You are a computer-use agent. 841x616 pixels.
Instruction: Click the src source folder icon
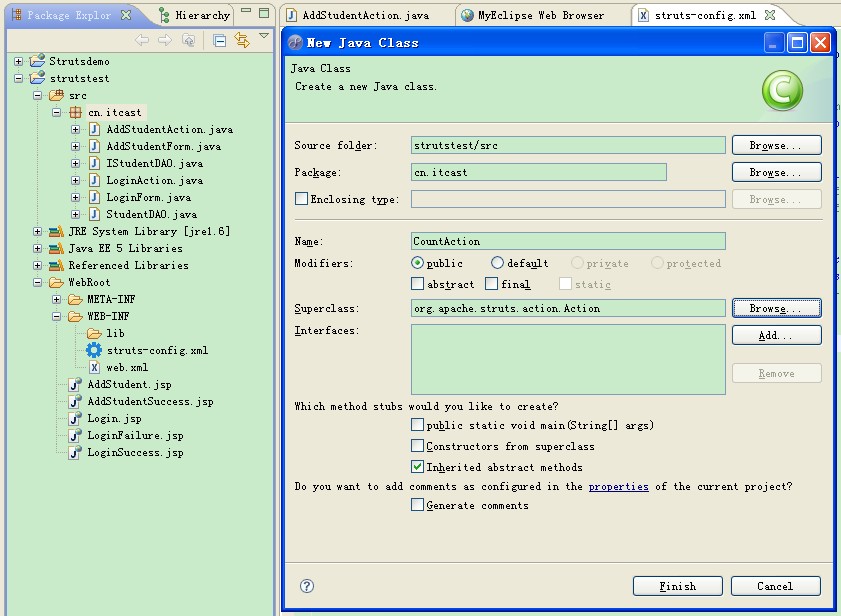pos(56,95)
